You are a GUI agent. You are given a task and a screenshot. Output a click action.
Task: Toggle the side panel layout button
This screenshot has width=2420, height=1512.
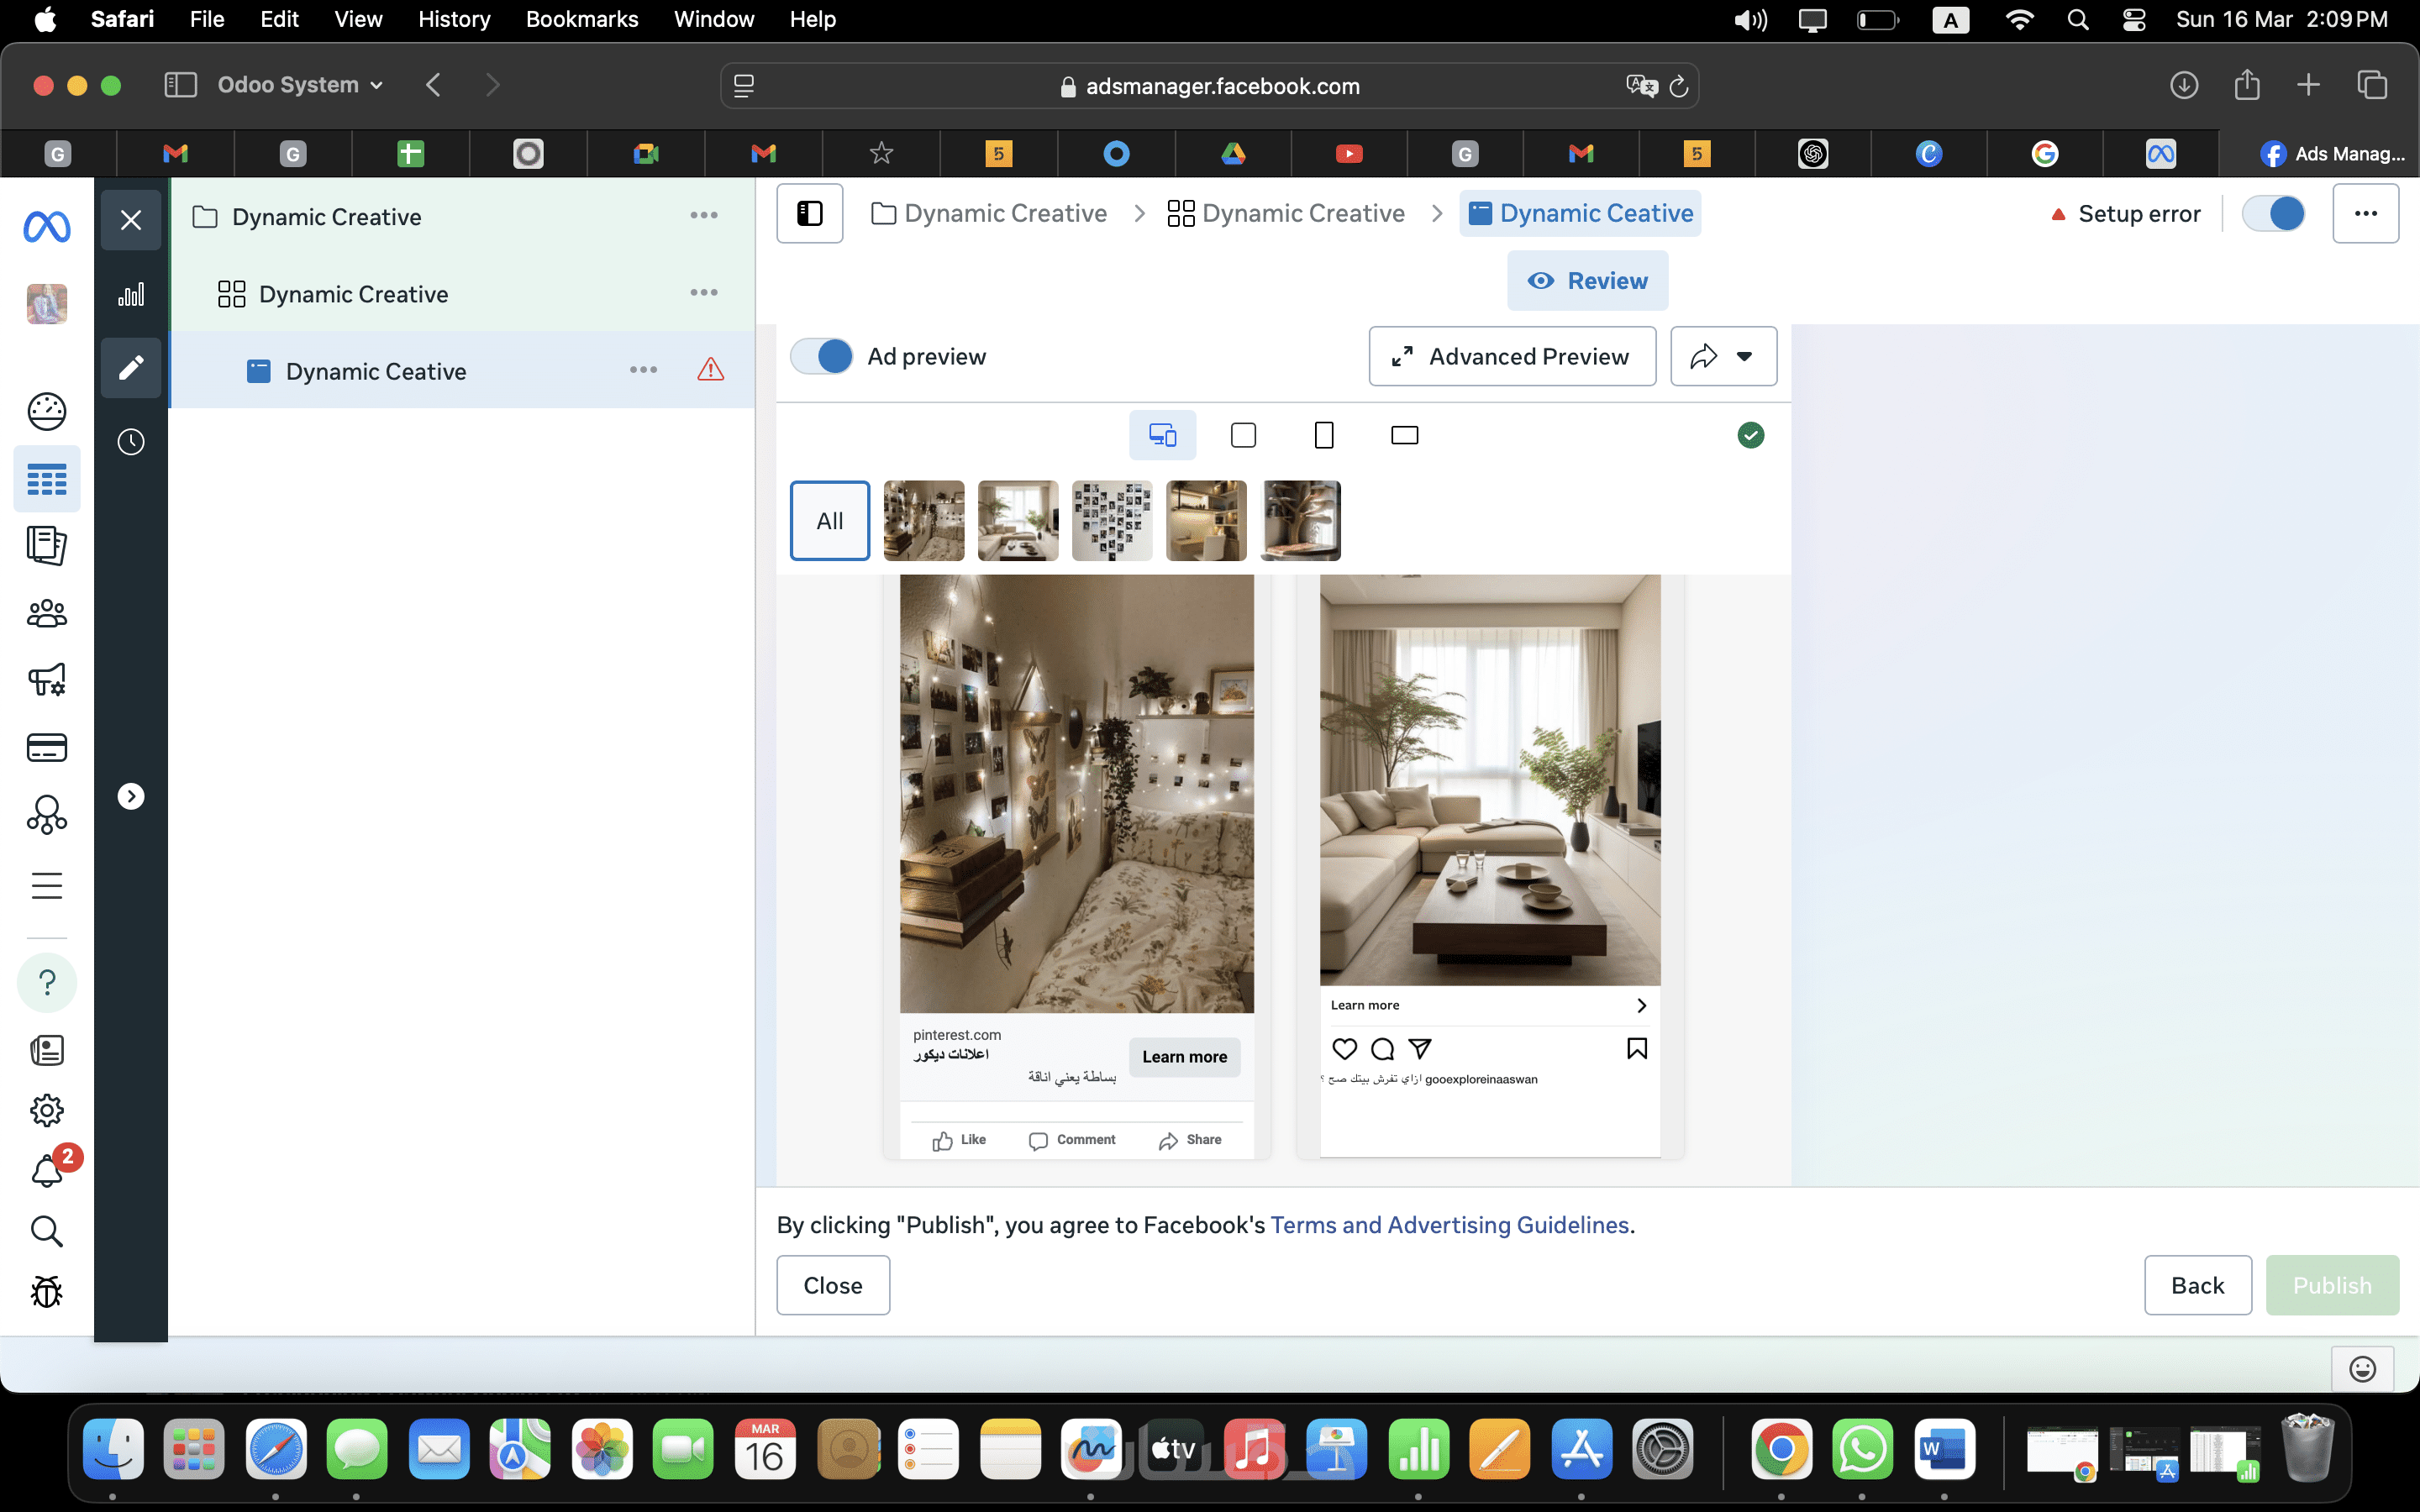click(809, 213)
